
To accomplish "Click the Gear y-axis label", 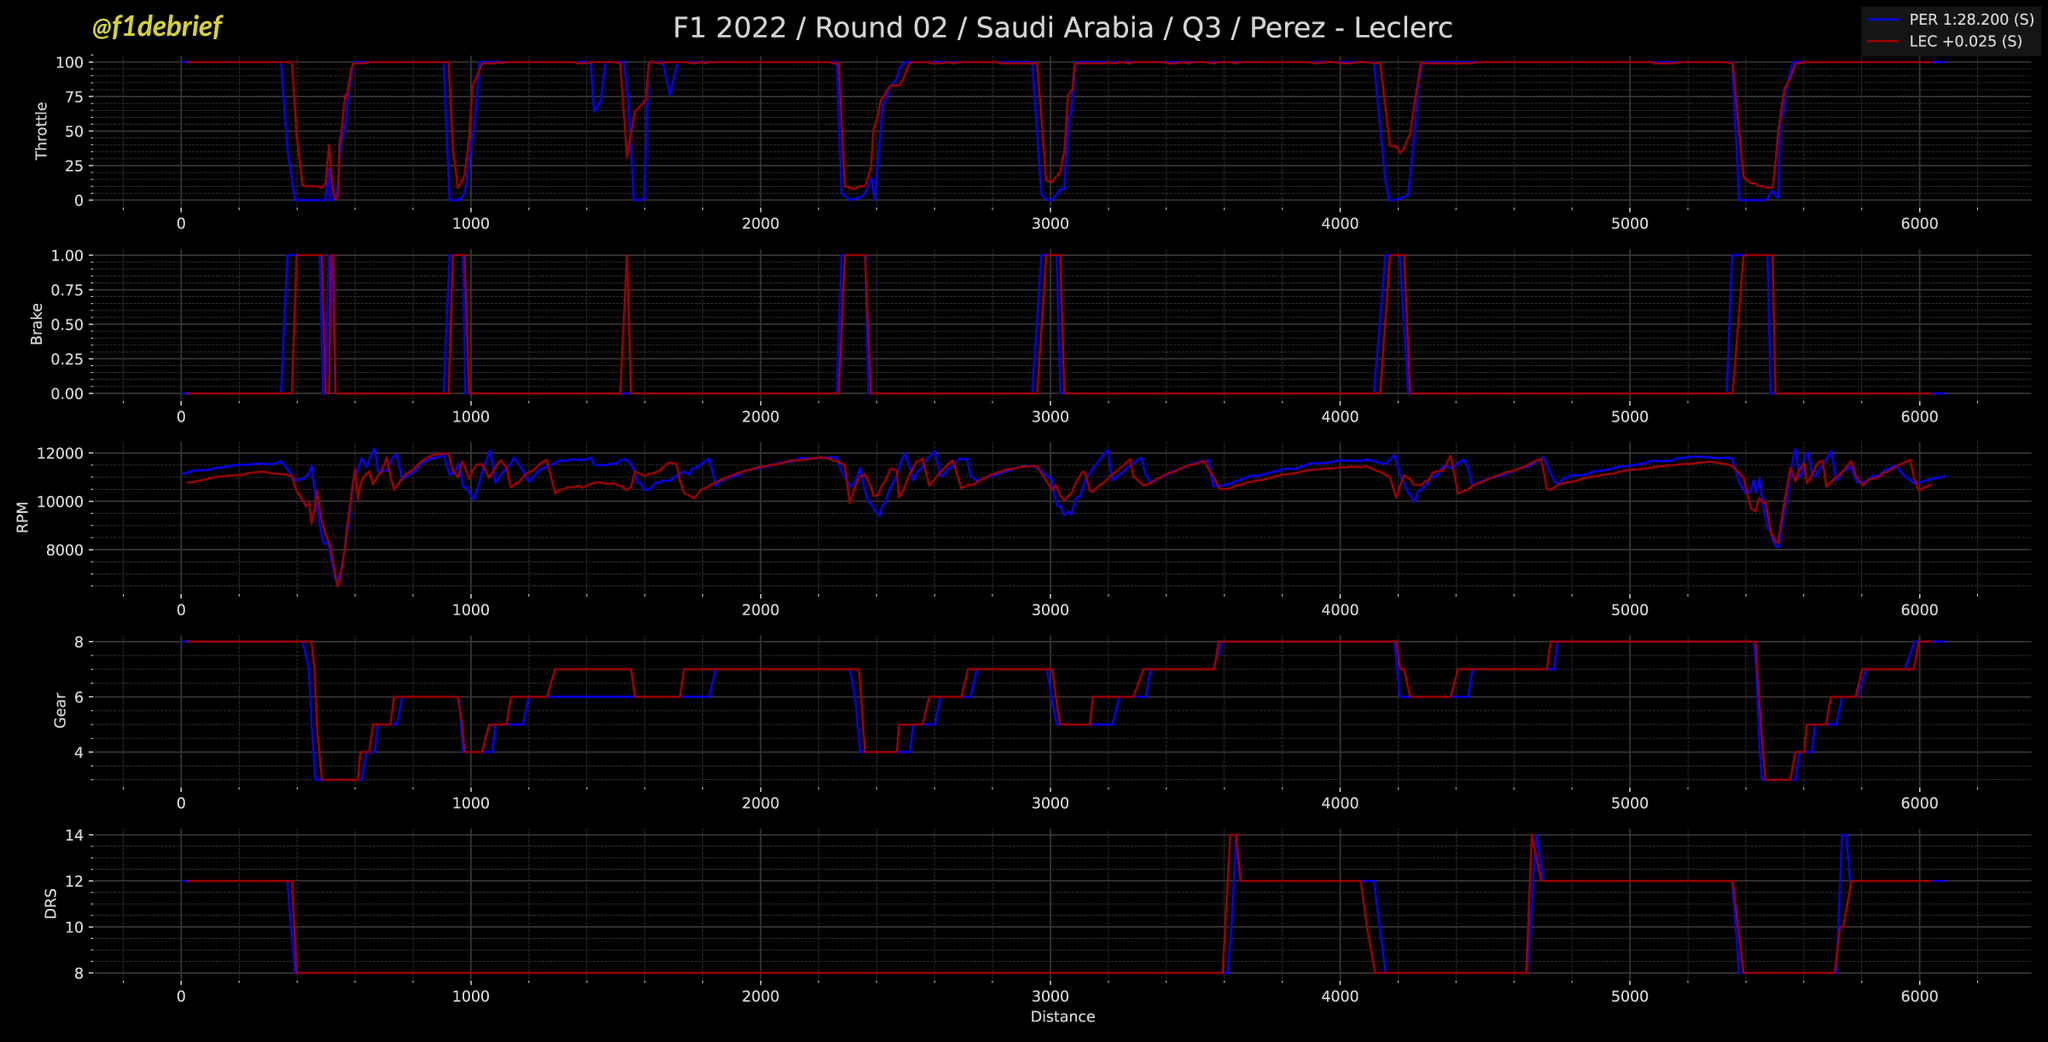I will [x=60, y=710].
